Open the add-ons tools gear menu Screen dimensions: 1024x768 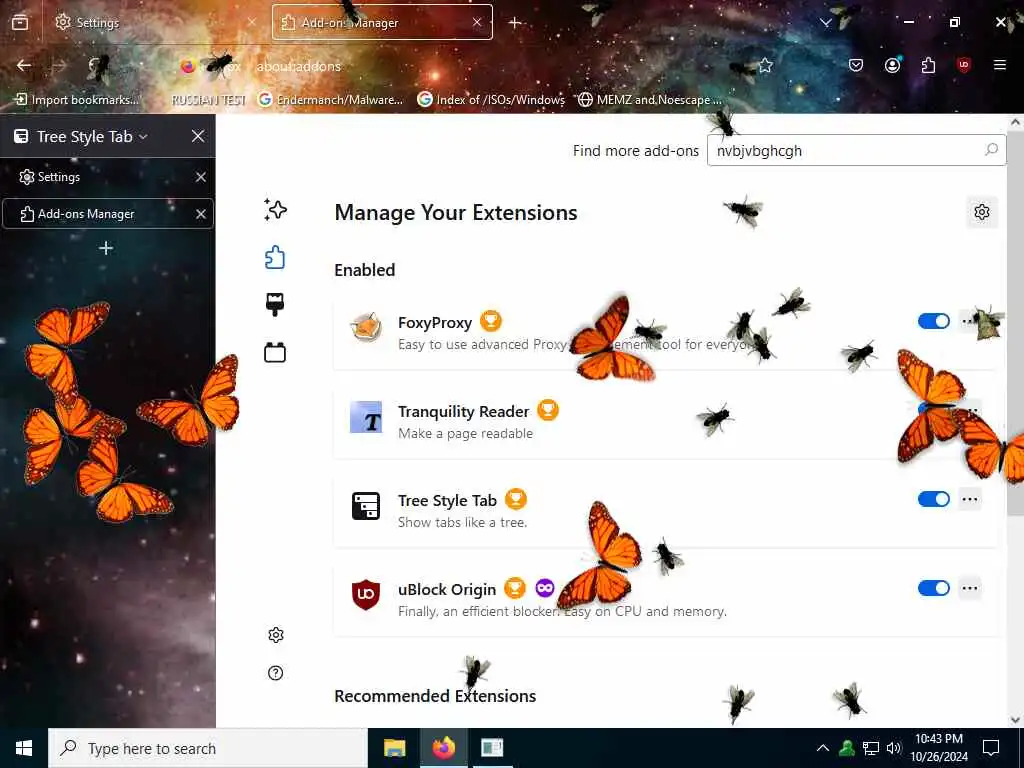pyautogui.click(x=982, y=212)
